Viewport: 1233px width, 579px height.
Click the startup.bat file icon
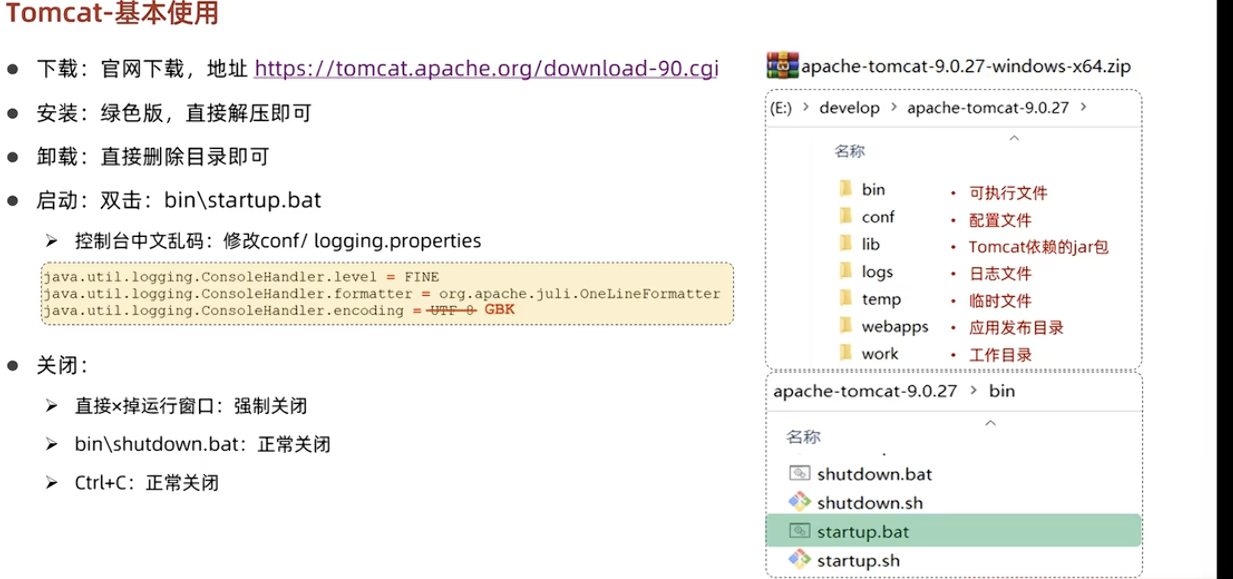click(x=799, y=530)
